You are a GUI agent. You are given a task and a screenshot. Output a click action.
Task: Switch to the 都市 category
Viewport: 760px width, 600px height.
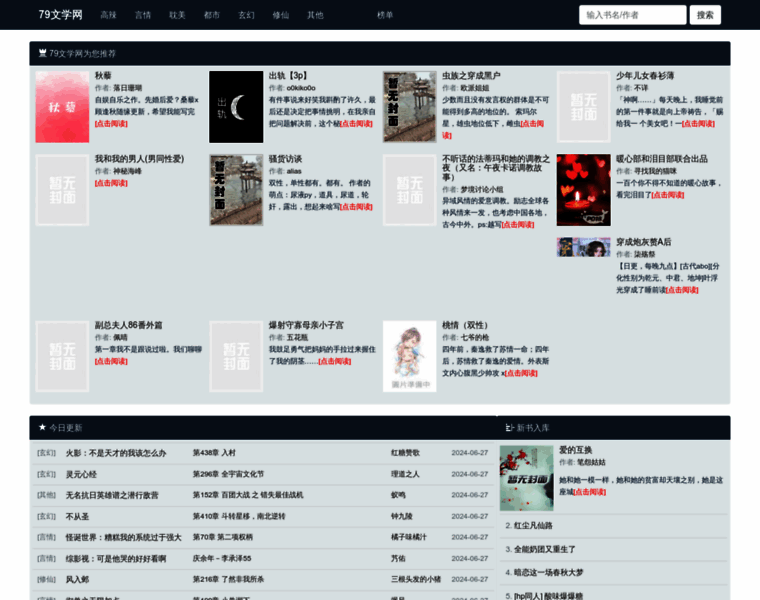(212, 15)
